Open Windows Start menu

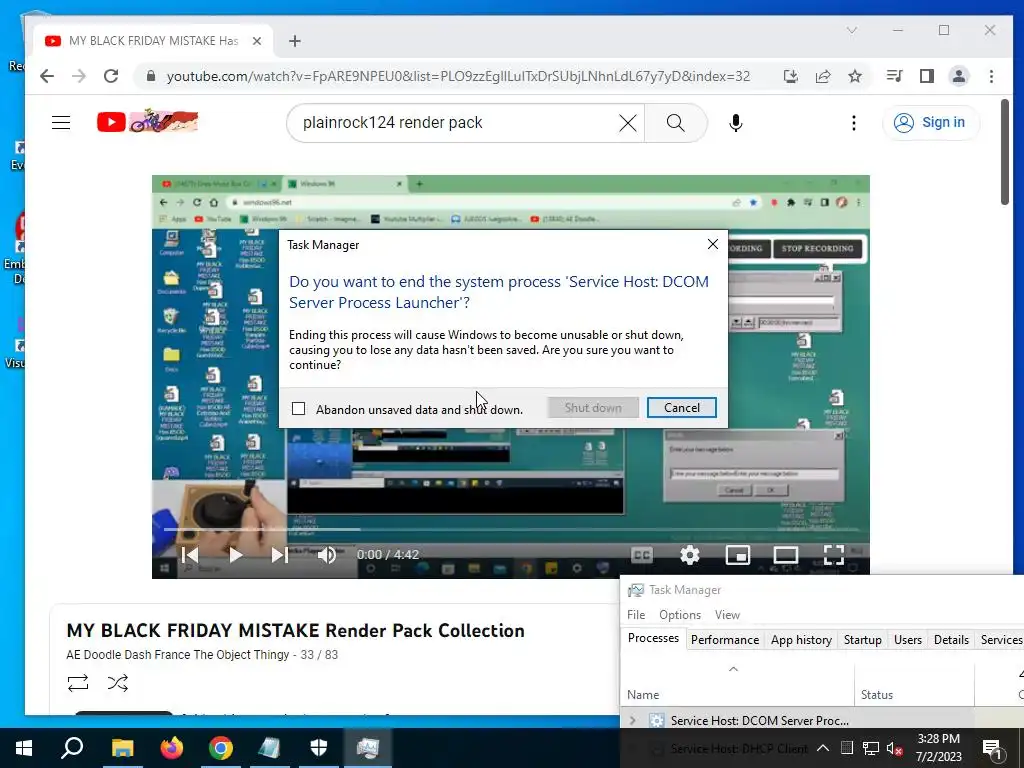[24, 748]
